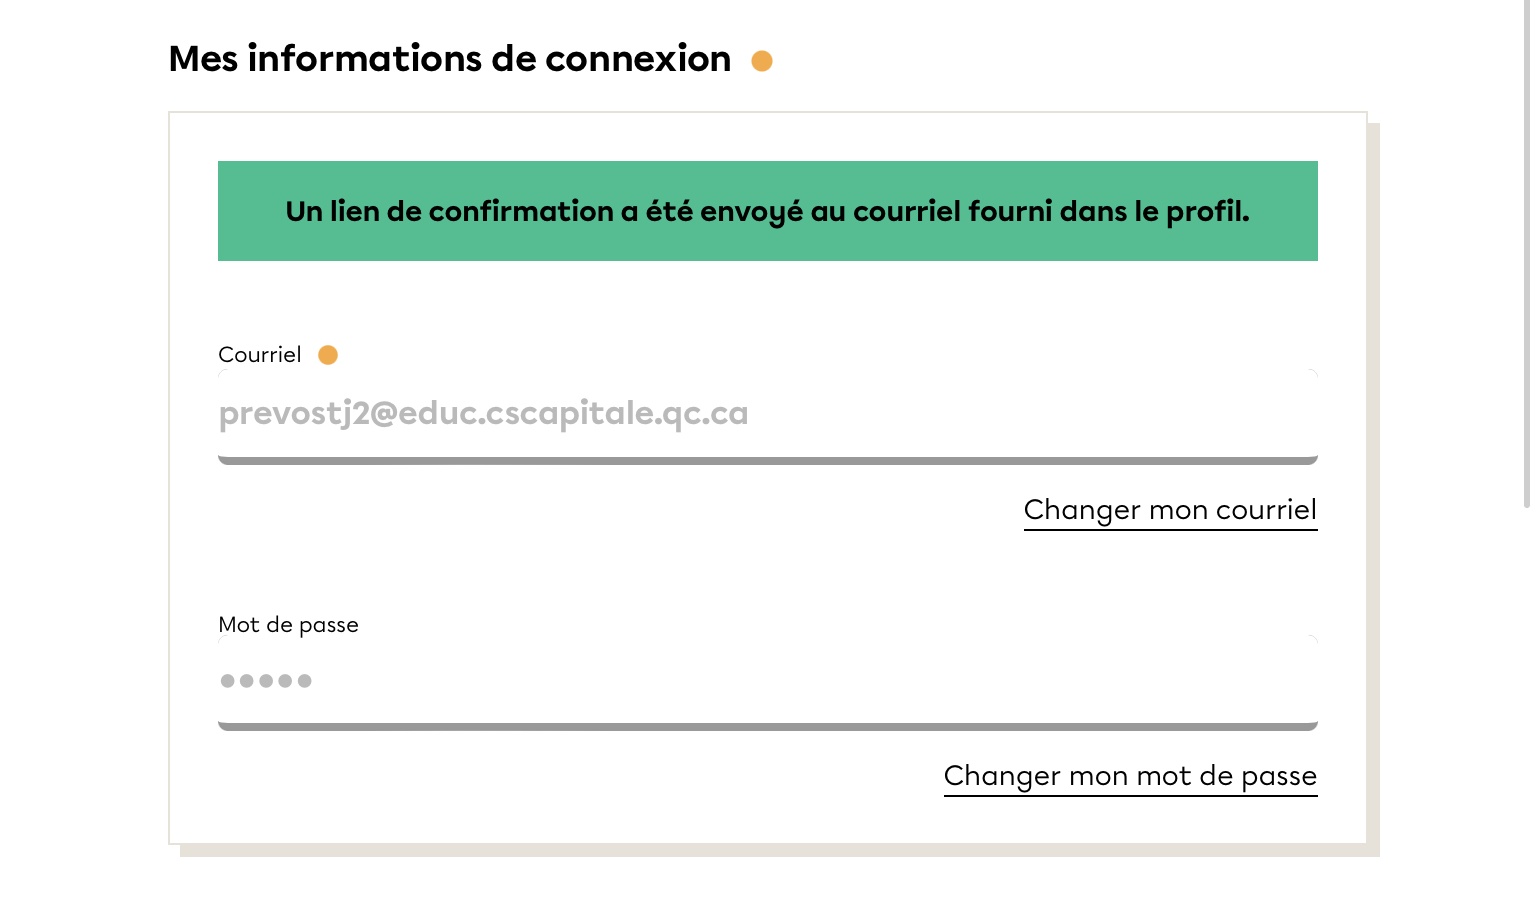The image size is (1536, 908).
Task: Click the orange dot next to Courriel
Action: [x=328, y=355]
